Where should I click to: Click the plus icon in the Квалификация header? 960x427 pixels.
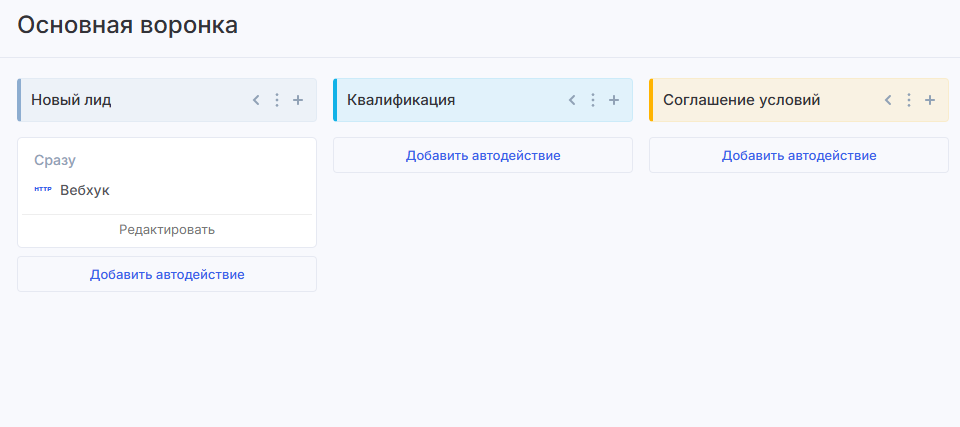click(x=614, y=100)
